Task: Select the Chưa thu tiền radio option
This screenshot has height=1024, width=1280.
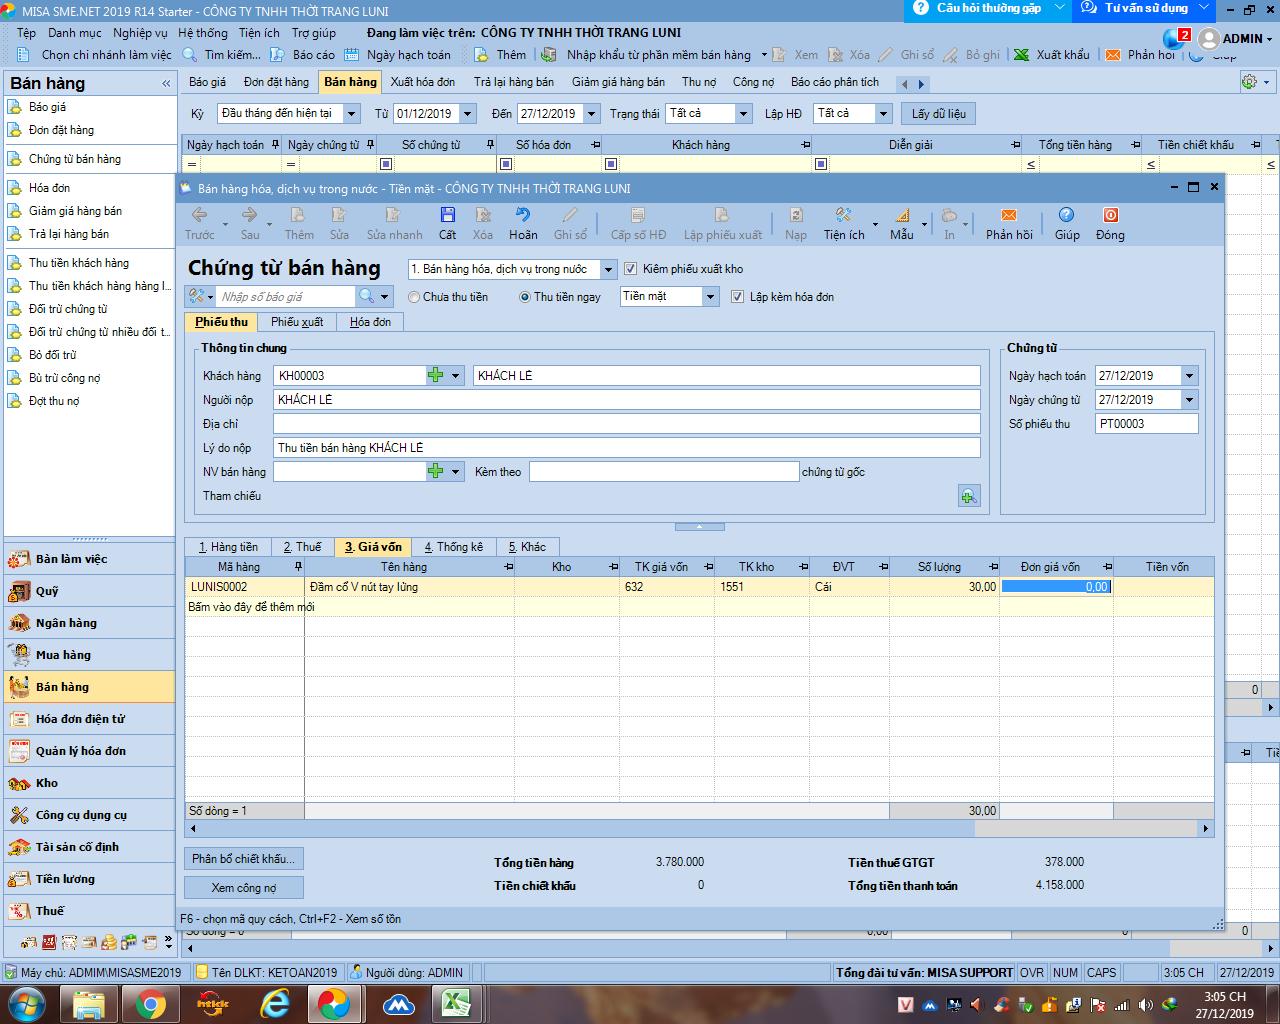Action: pos(414,297)
